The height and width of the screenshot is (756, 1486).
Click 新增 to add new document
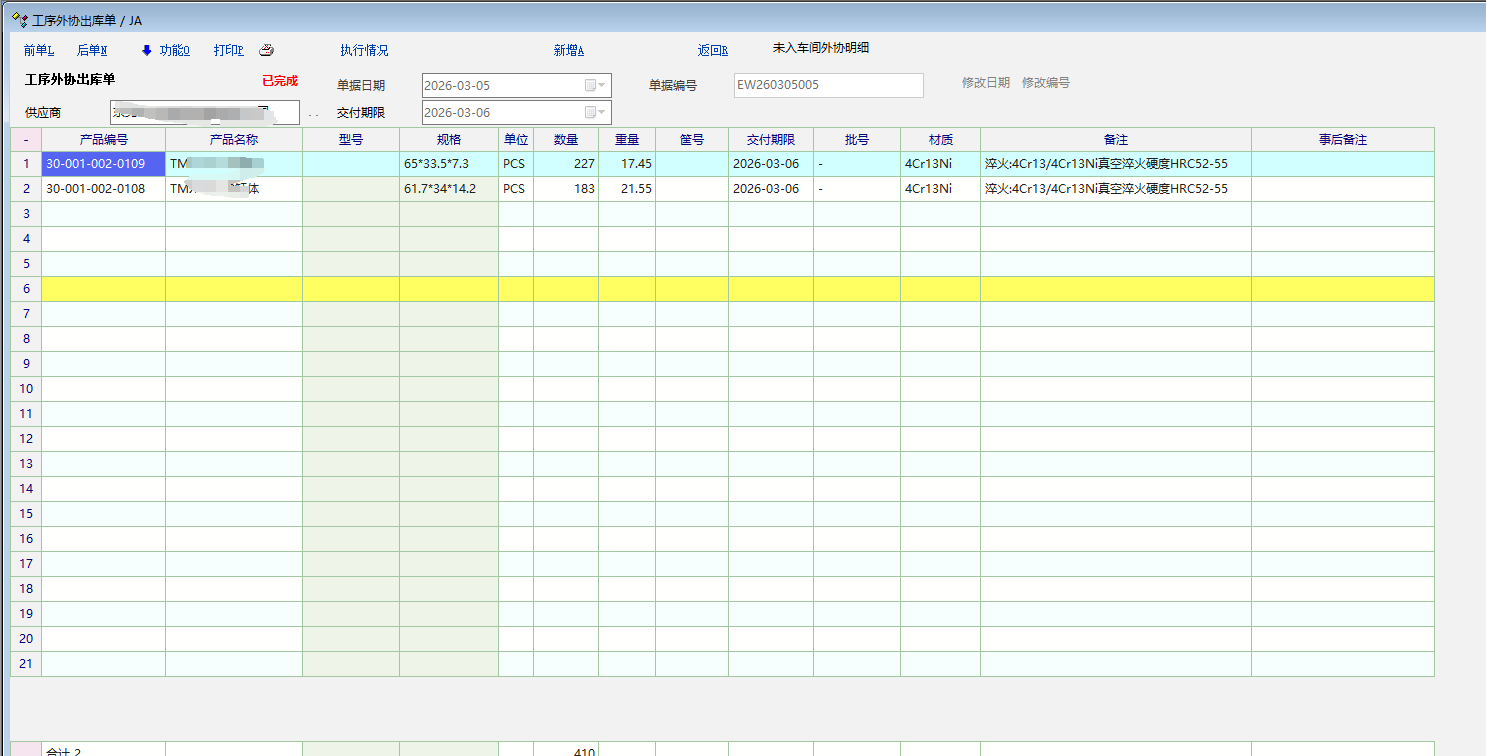568,50
